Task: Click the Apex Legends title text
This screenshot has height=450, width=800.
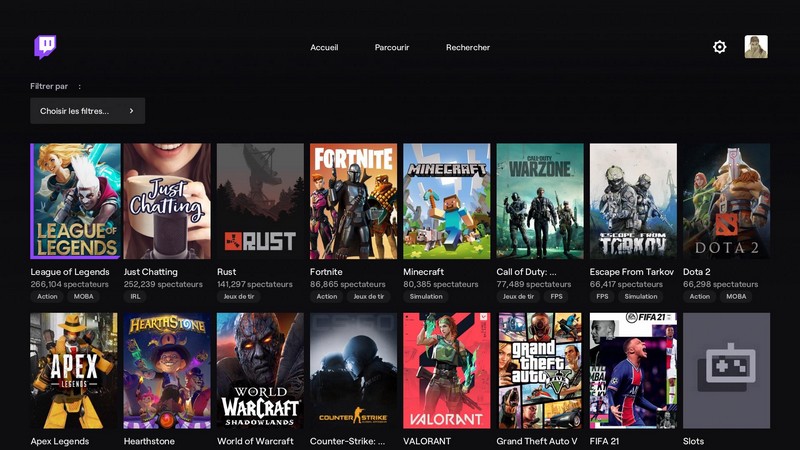Action: (60, 441)
